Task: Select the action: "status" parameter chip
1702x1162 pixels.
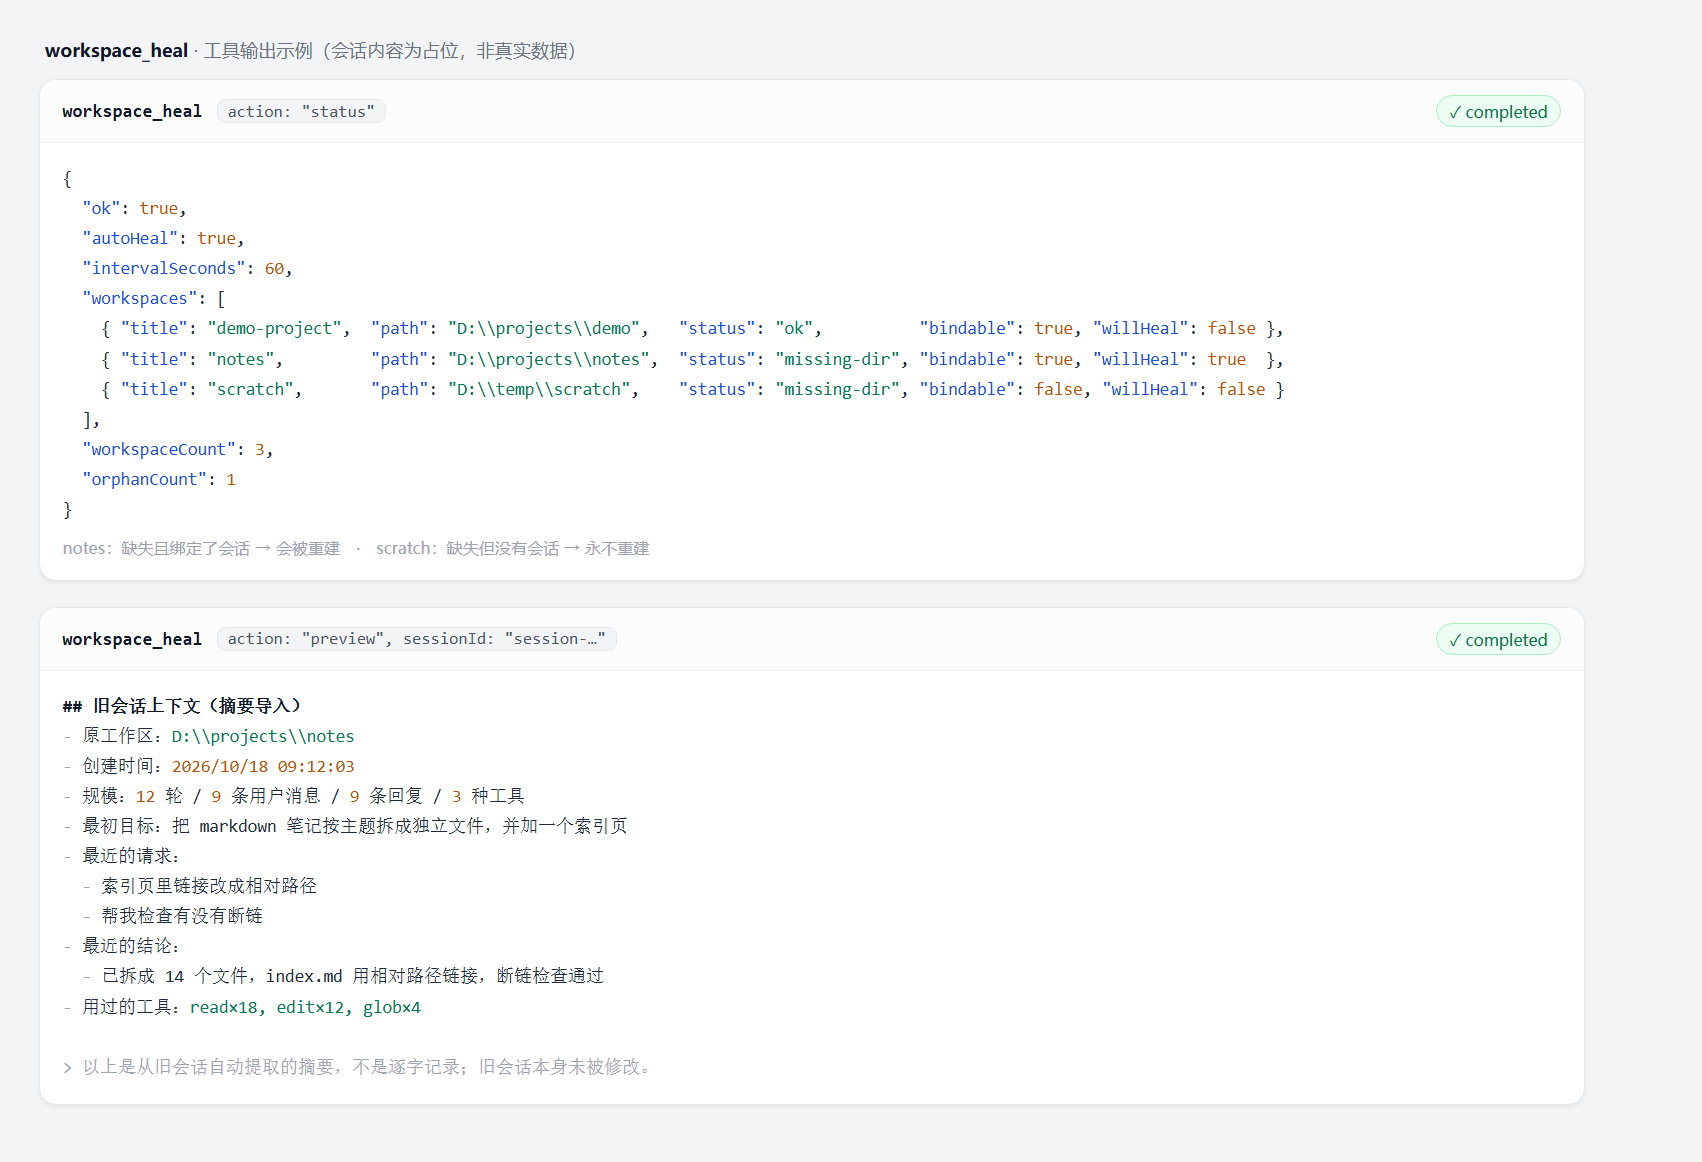Action: point(301,112)
